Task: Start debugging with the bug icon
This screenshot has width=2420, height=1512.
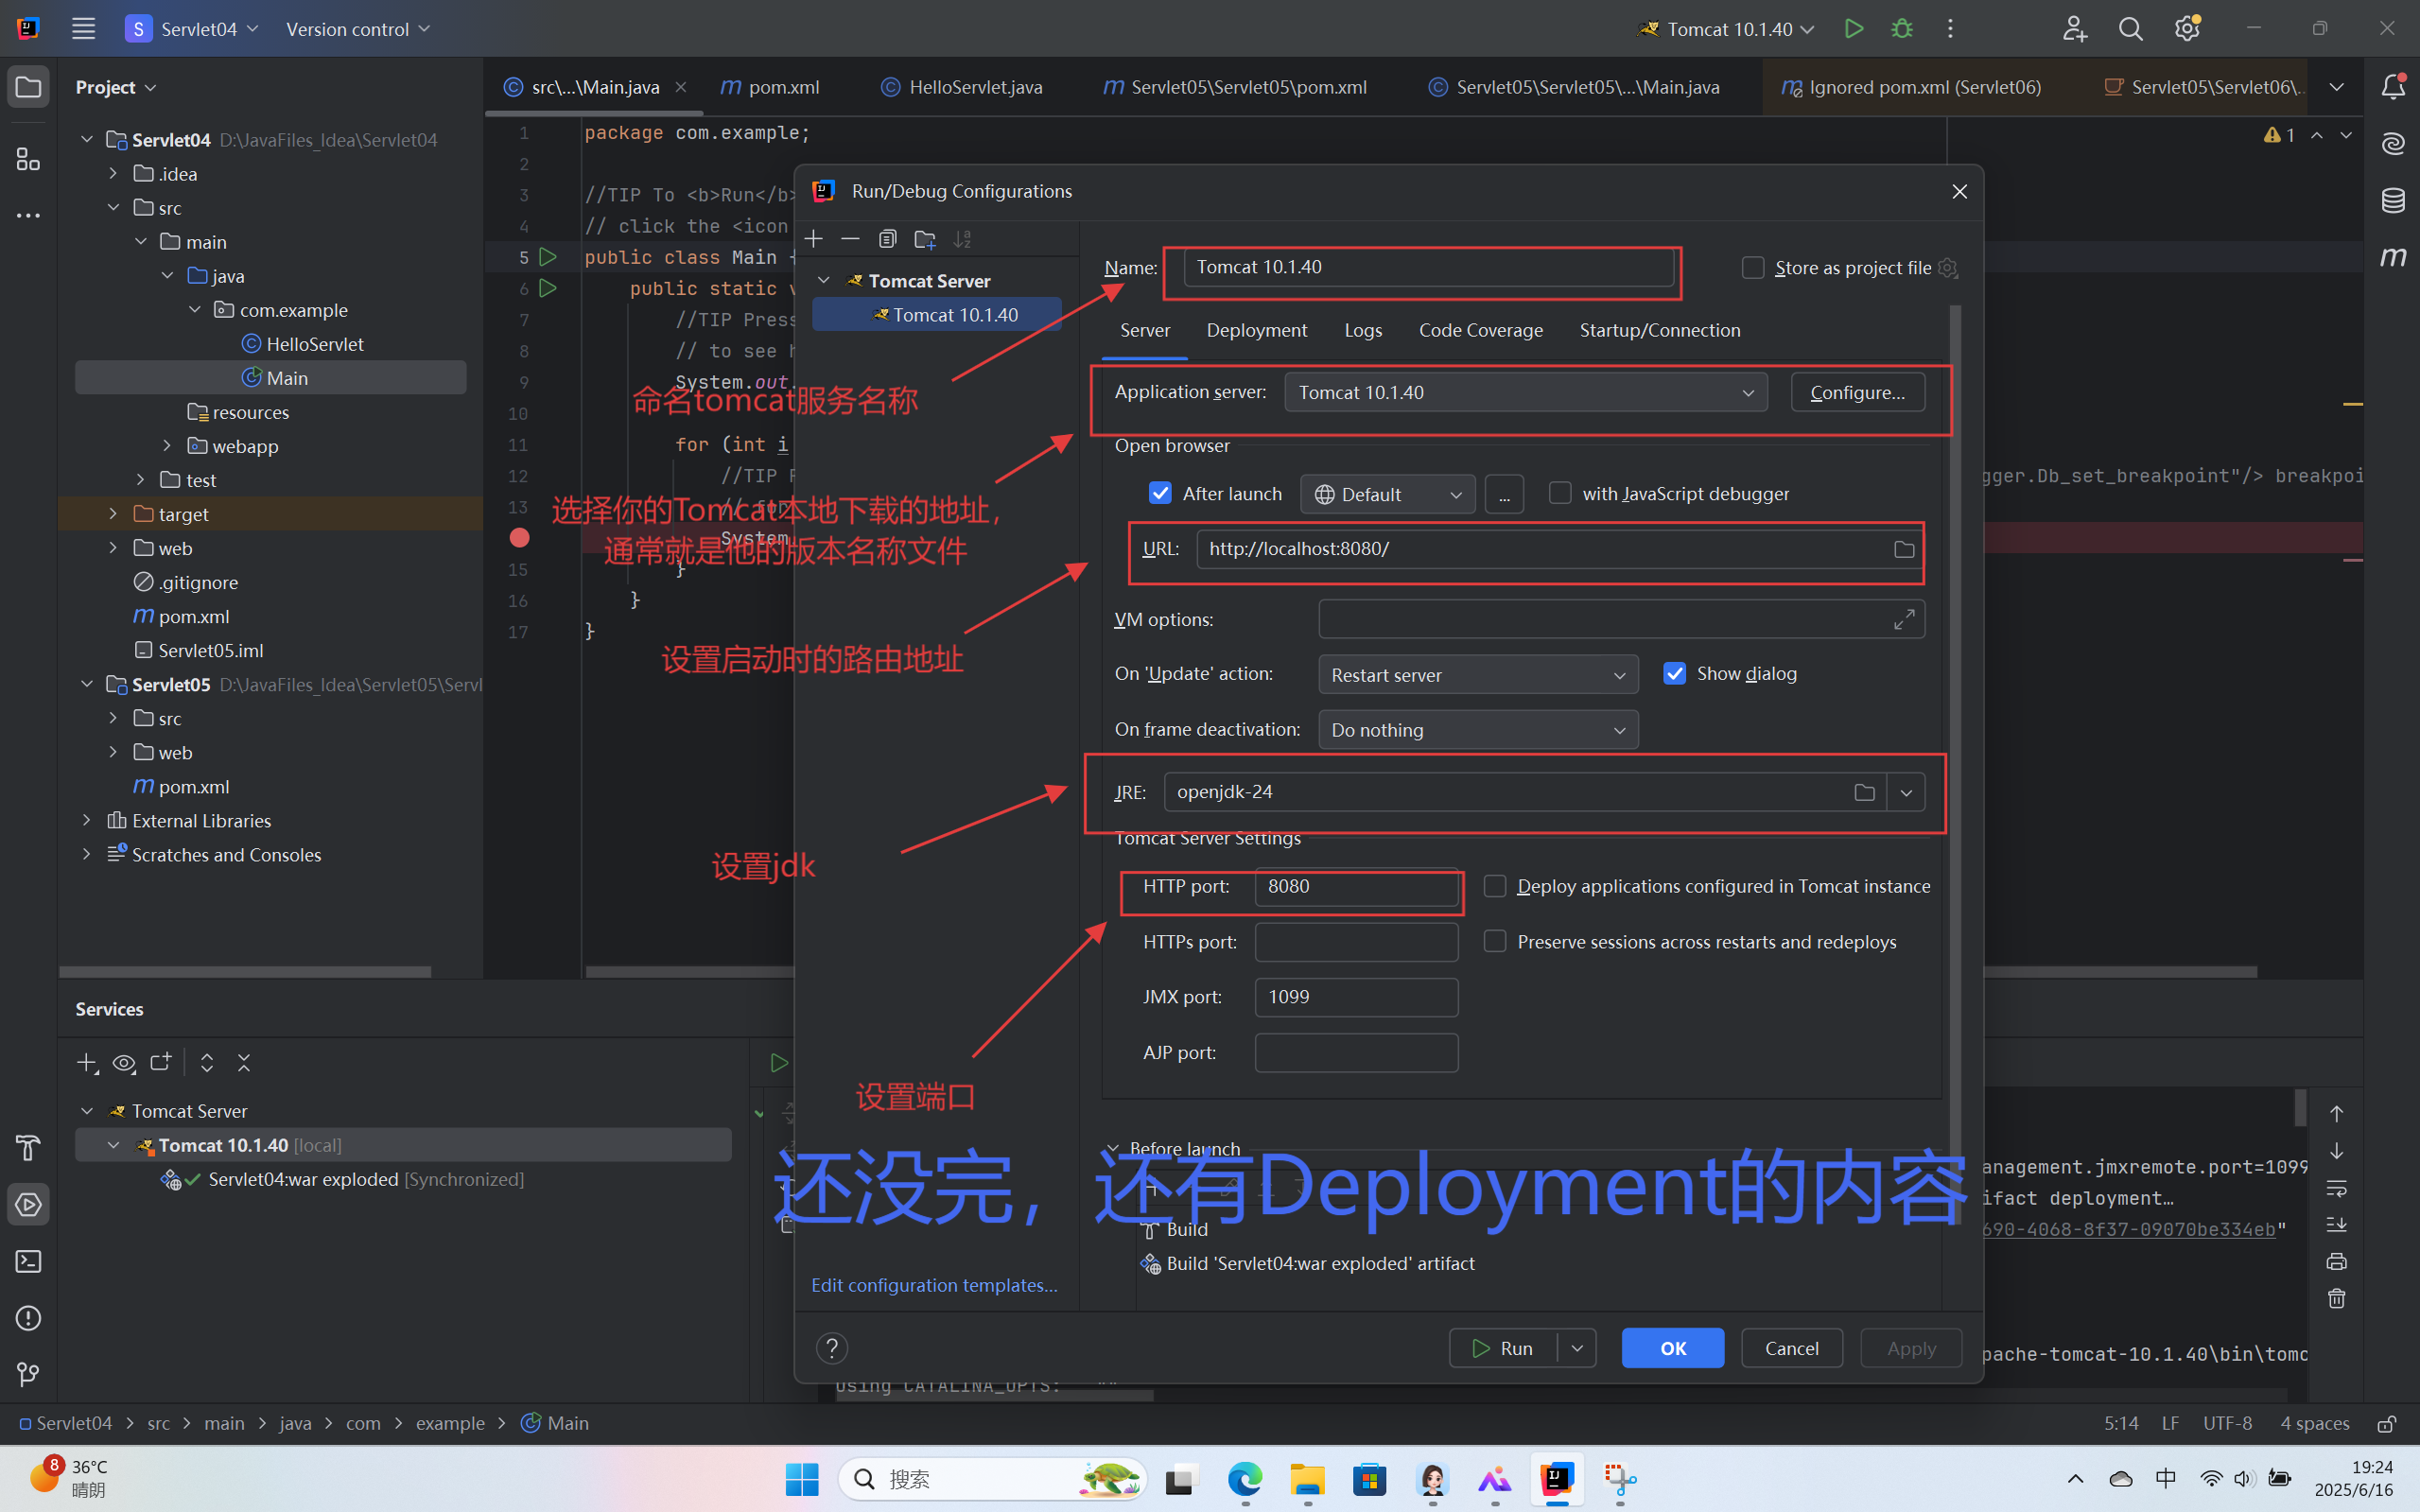Action: pos(1902,28)
